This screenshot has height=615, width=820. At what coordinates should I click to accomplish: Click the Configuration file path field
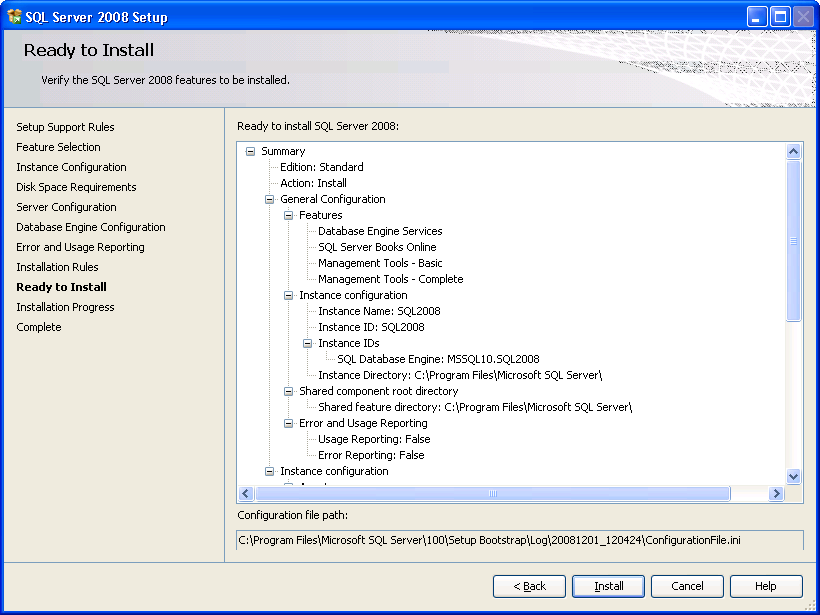click(520, 540)
